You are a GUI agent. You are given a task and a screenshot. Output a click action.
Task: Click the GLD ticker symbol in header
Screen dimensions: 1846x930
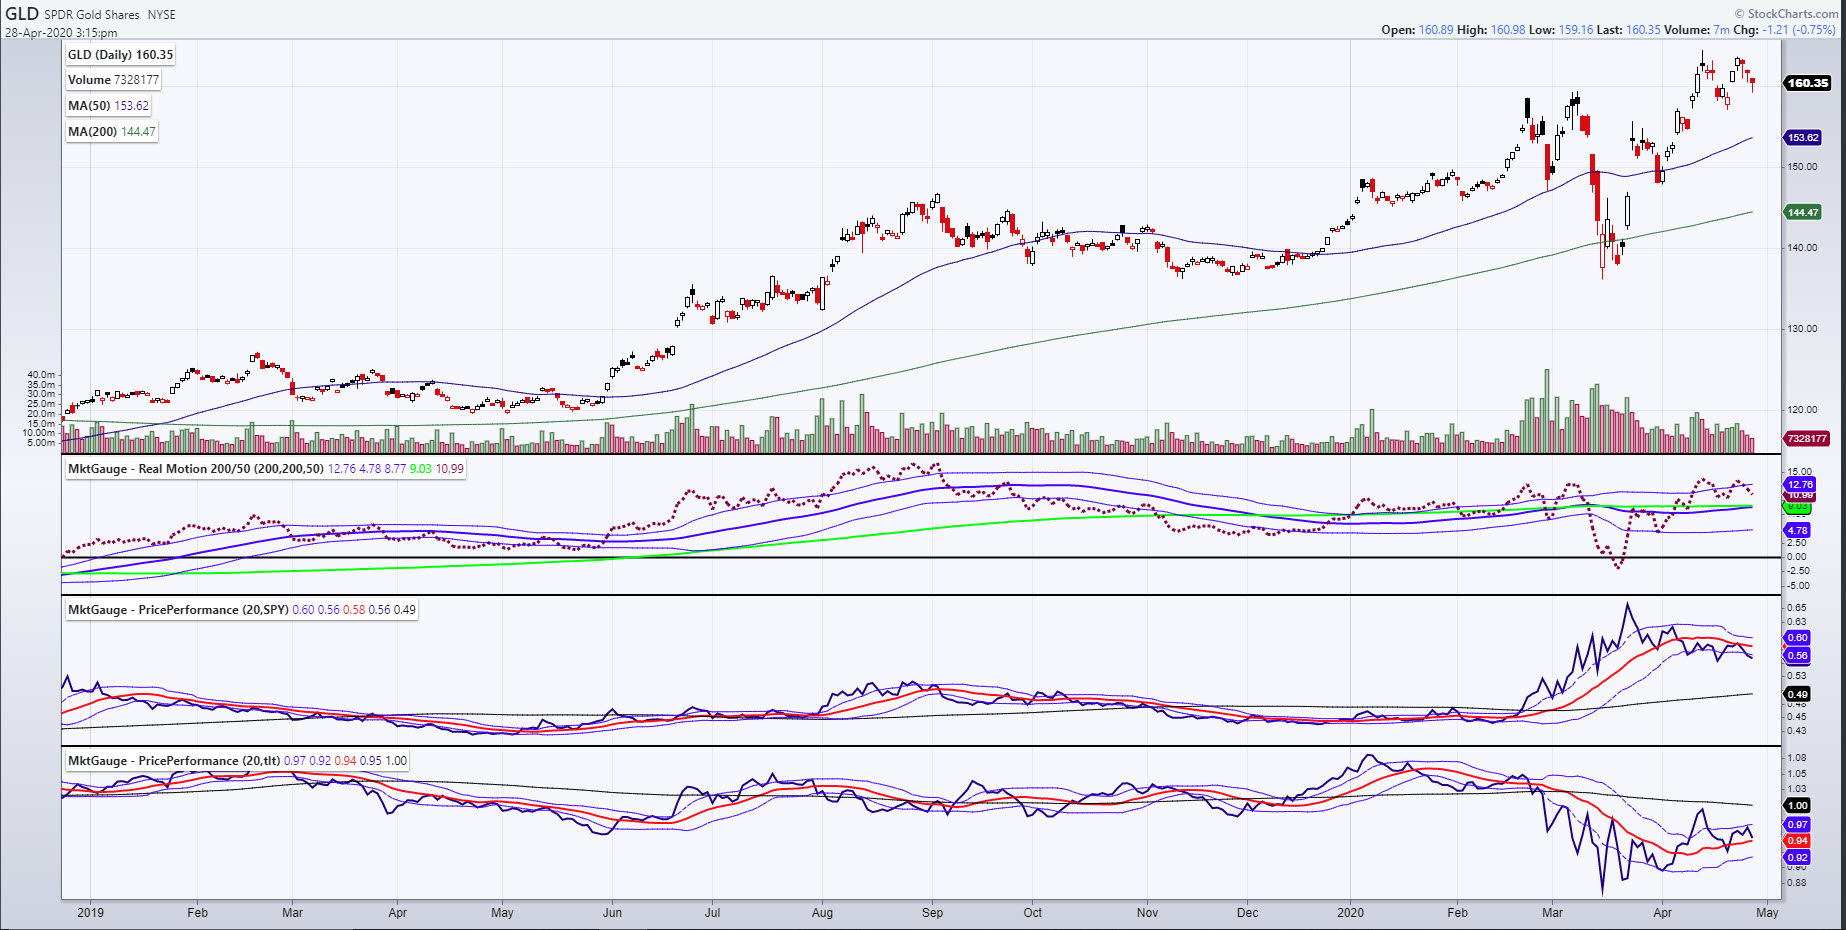coord(22,13)
